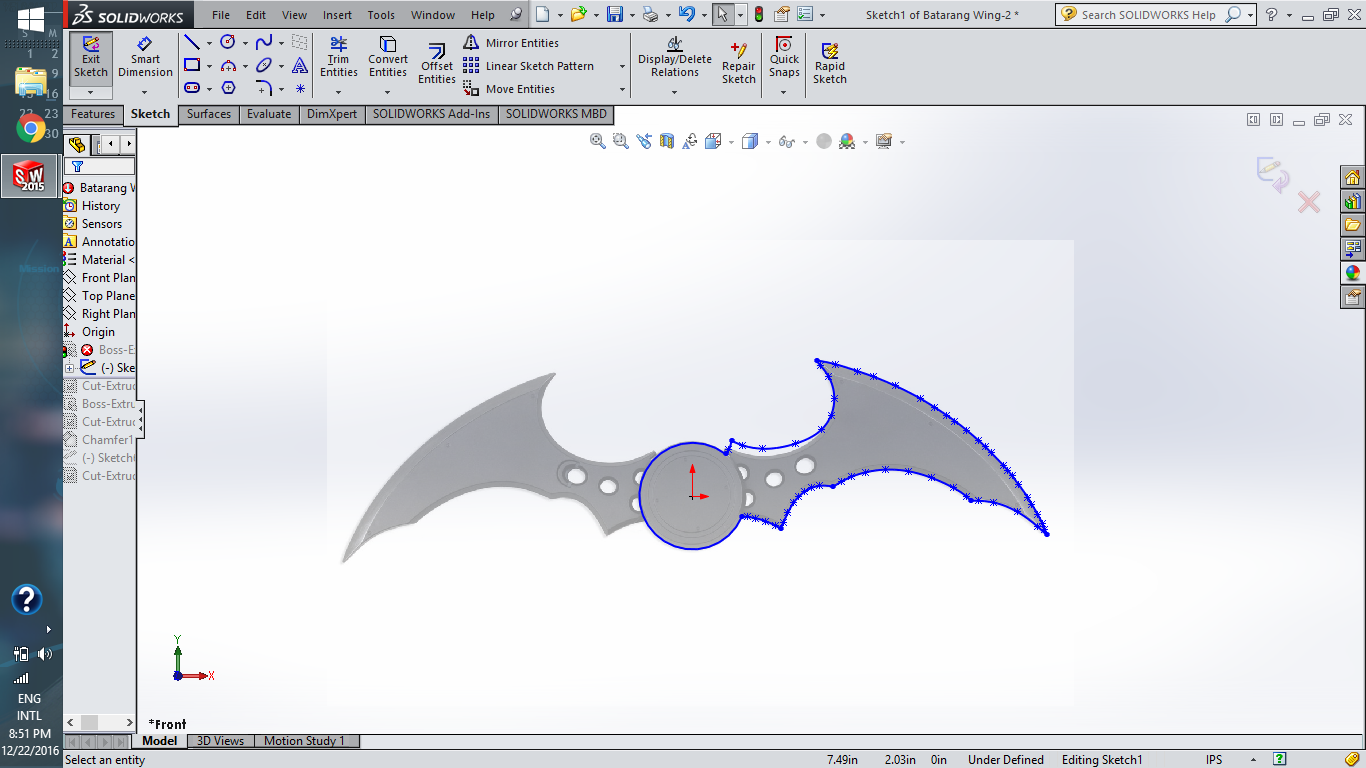Click Edit Appearance in view toolbar

coord(824,142)
